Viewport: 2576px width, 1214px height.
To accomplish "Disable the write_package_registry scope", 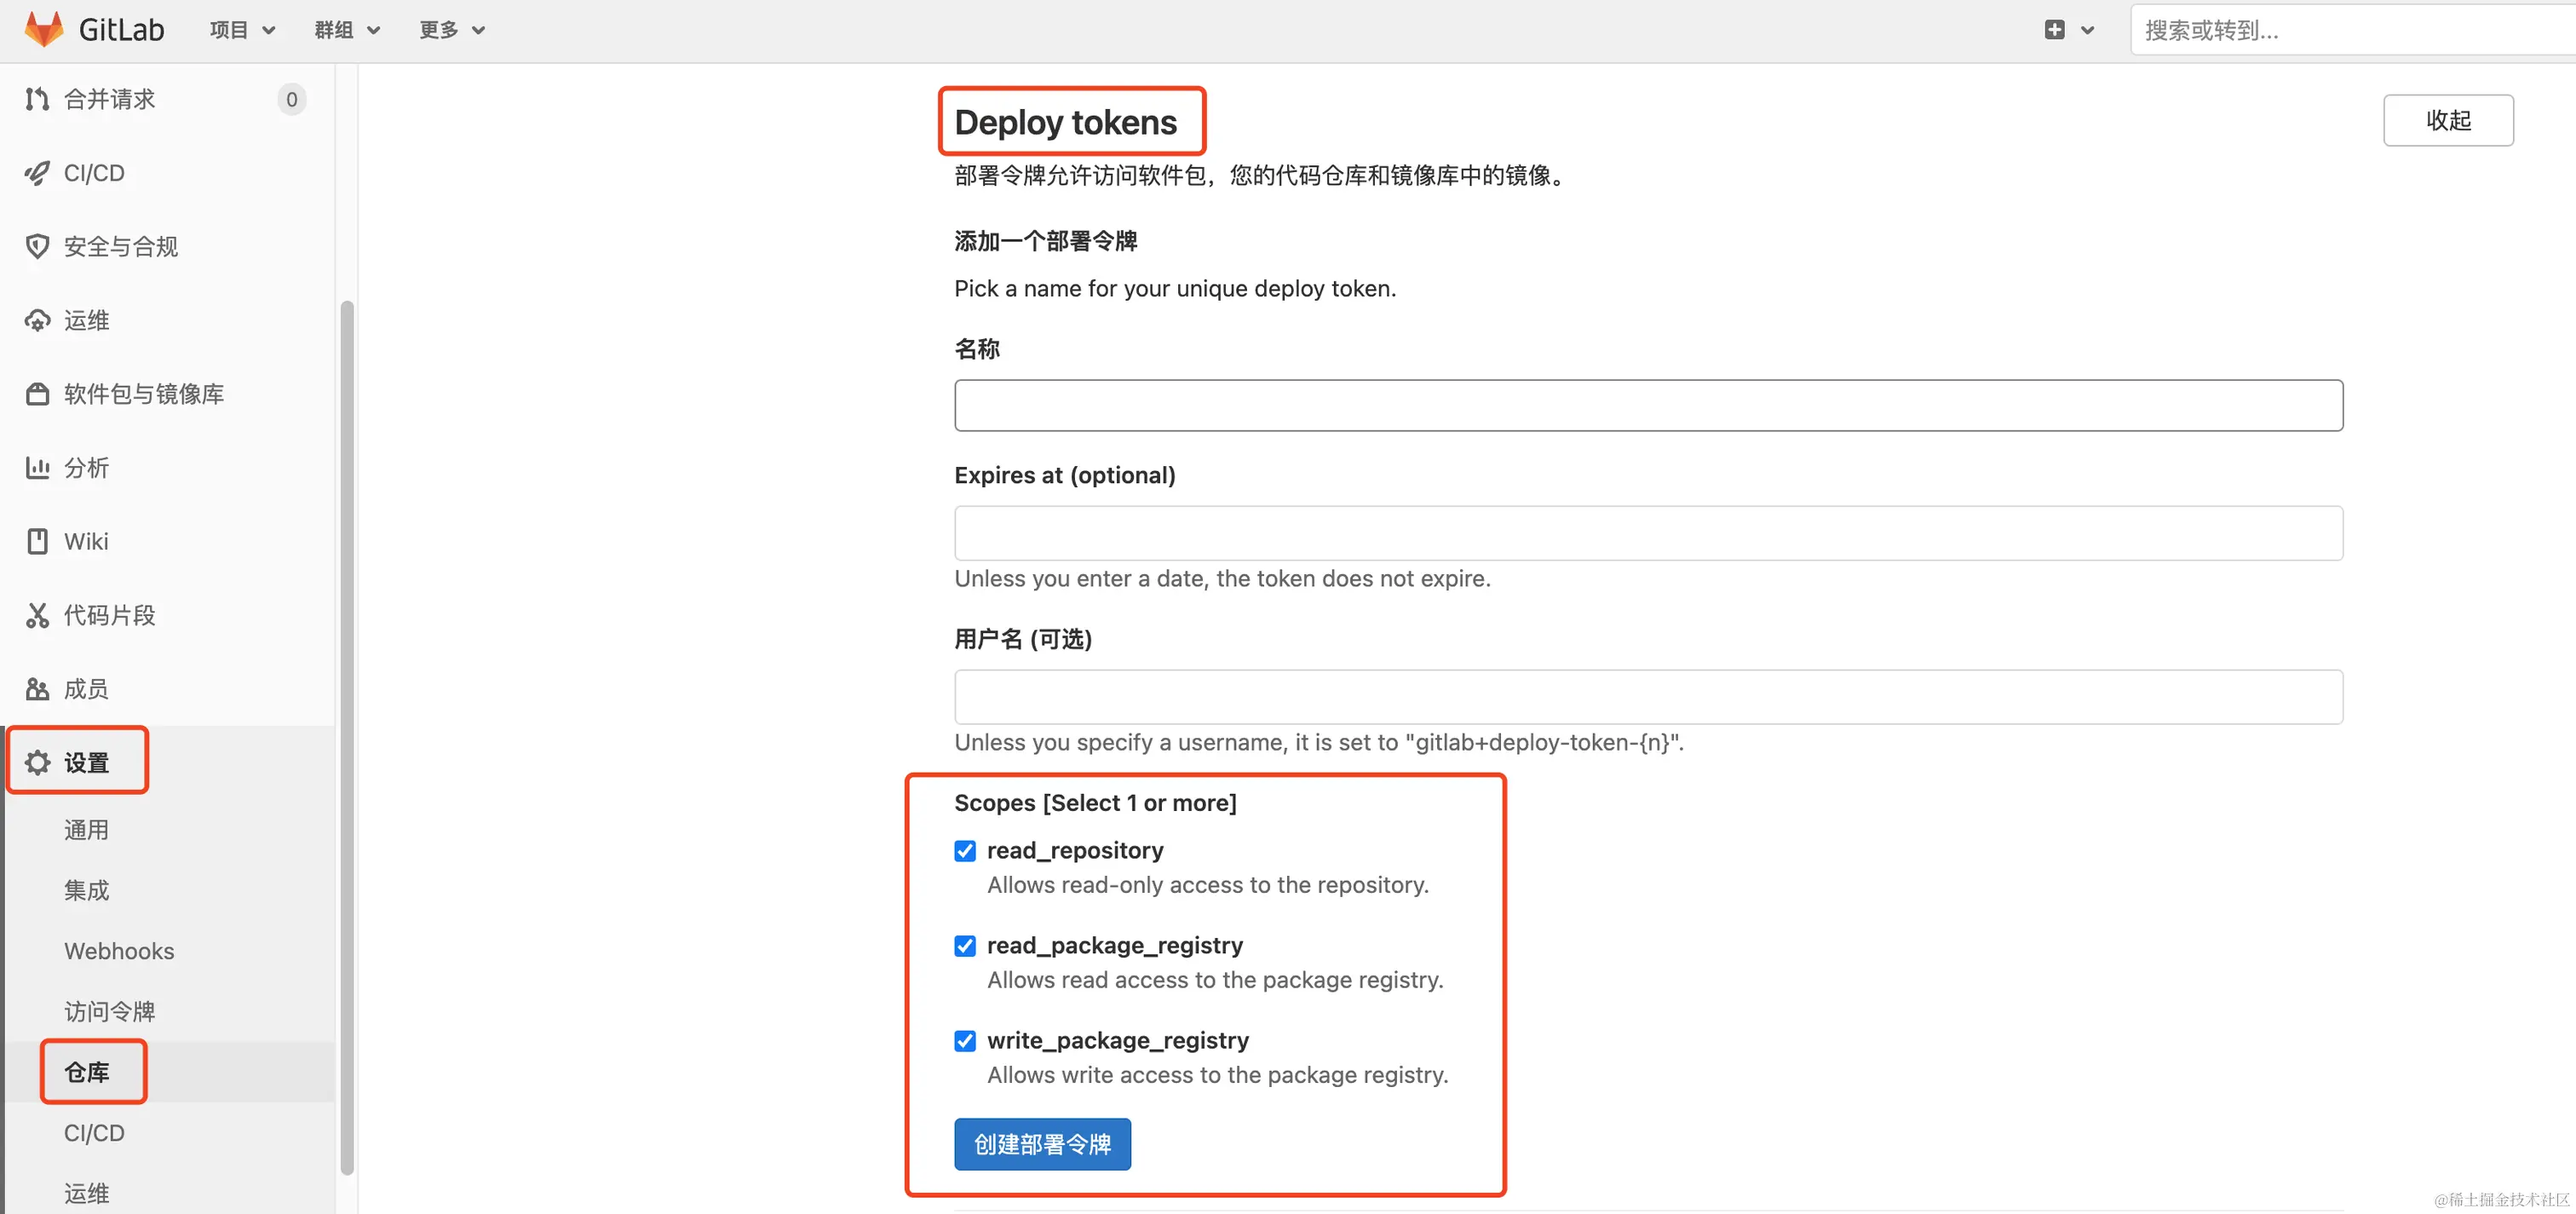I will coord(964,1041).
